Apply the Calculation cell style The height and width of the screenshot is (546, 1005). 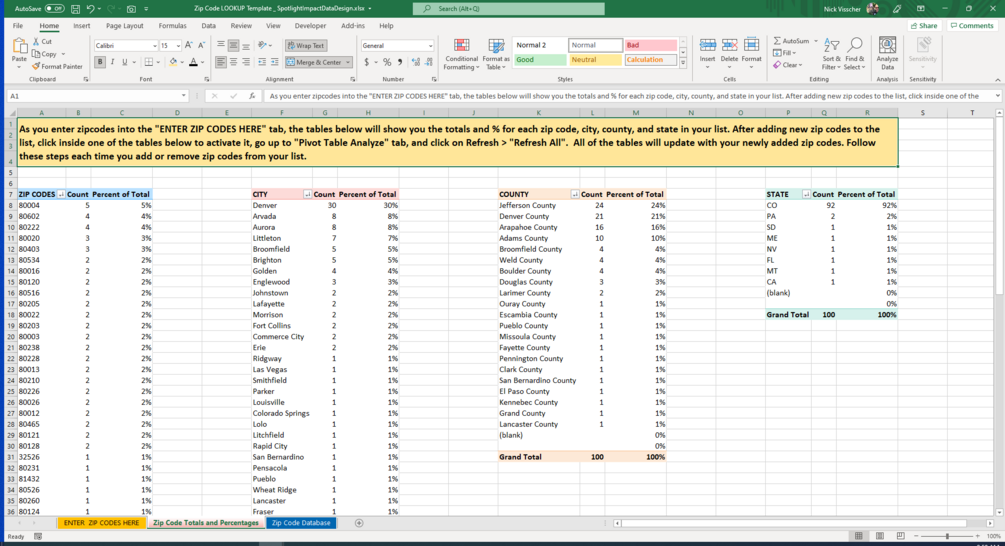(651, 60)
